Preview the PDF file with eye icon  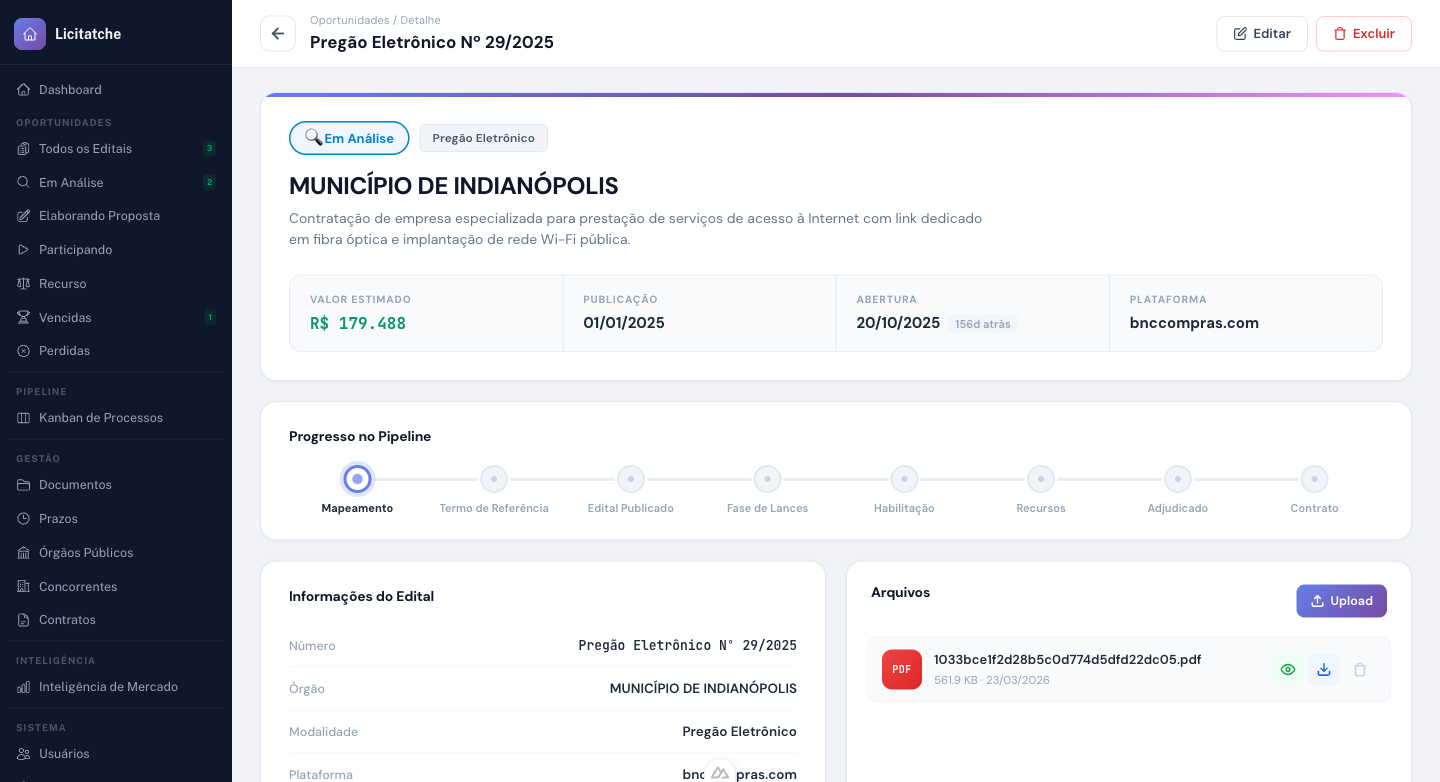[1288, 670]
